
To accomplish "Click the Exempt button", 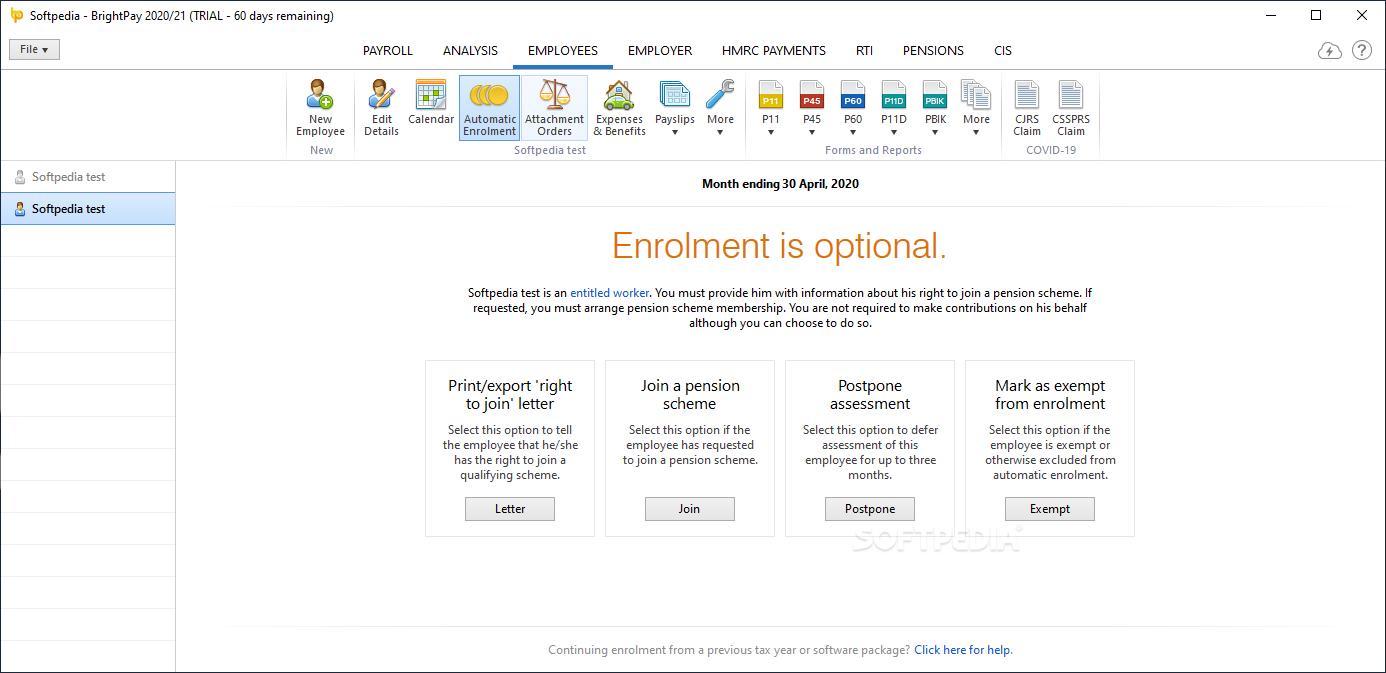I will pos(1050,509).
